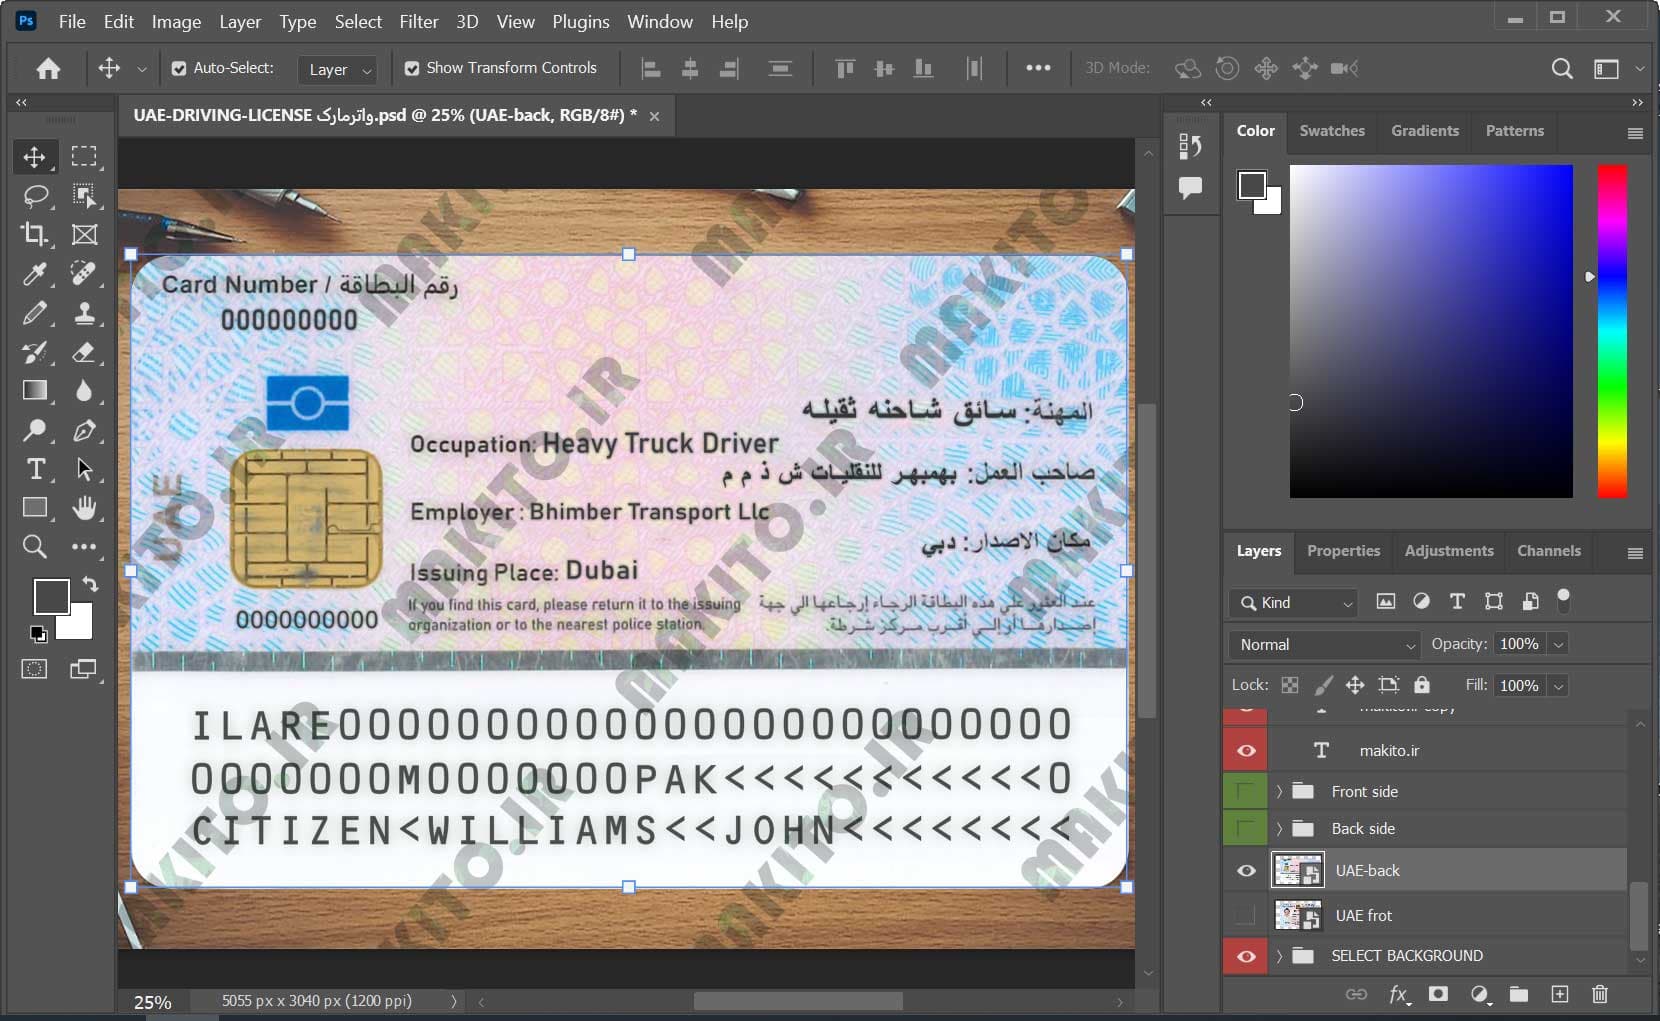Switch to the Swatches tab
This screenshot has width=1660, height=1021.
1332,131
